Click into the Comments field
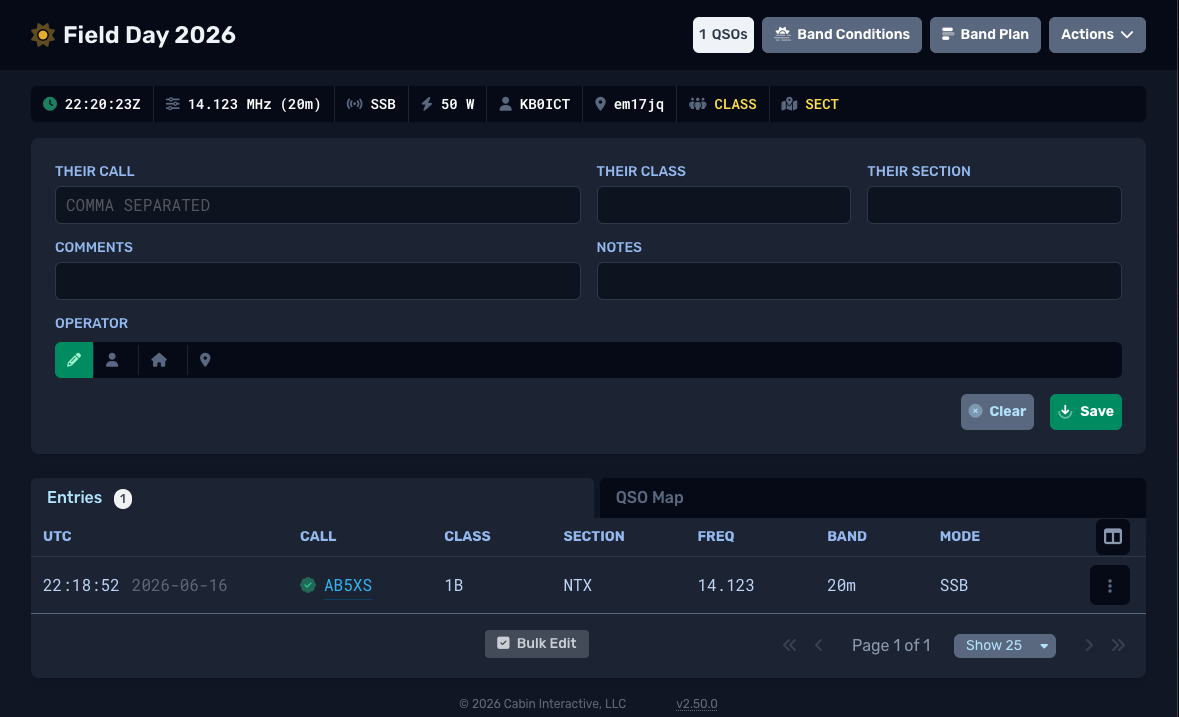 [317, 281]
